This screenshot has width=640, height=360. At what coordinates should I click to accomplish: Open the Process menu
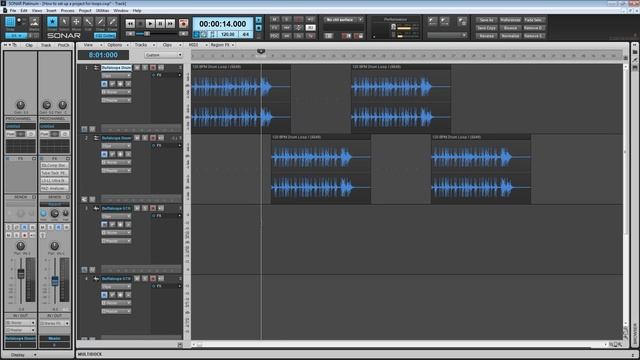68,11
